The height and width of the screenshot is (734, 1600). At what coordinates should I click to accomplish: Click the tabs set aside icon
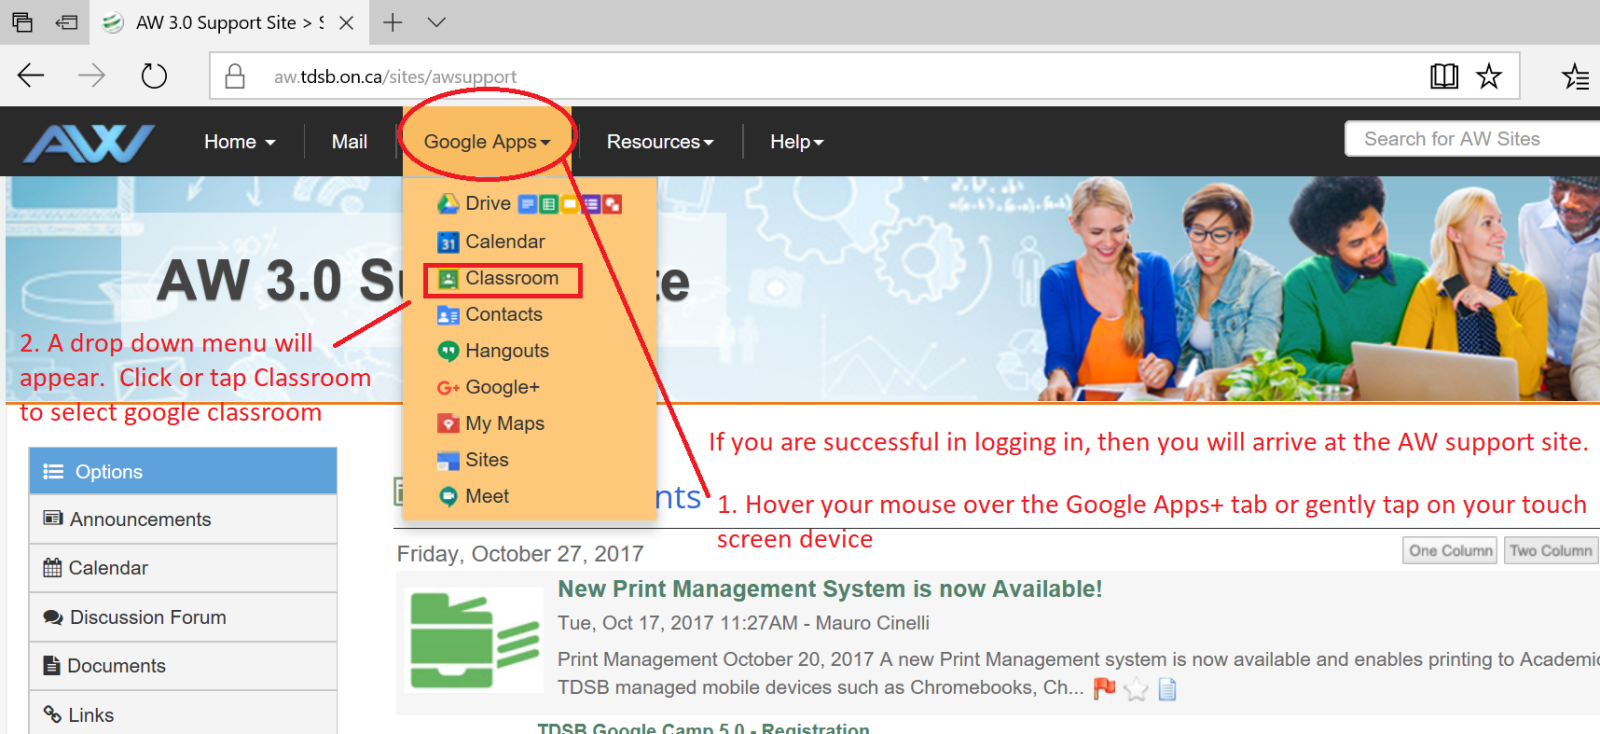coord(22,21)
